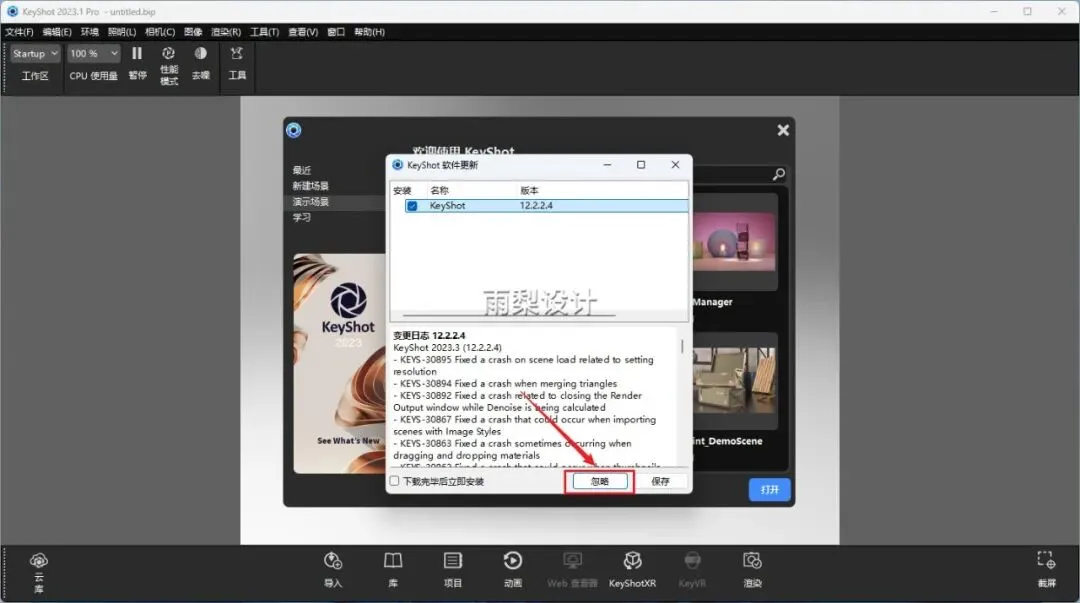1080x603 pixels.
Task: Uncheck the KeyShot 12.2.2.4 install checkbox
Action: click(x=412, y=206)
